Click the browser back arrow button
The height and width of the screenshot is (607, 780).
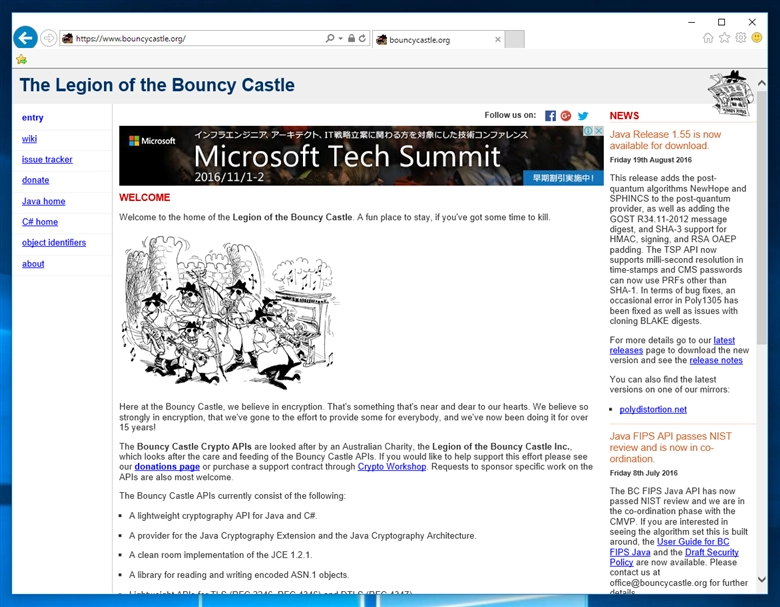click(25, 38)
